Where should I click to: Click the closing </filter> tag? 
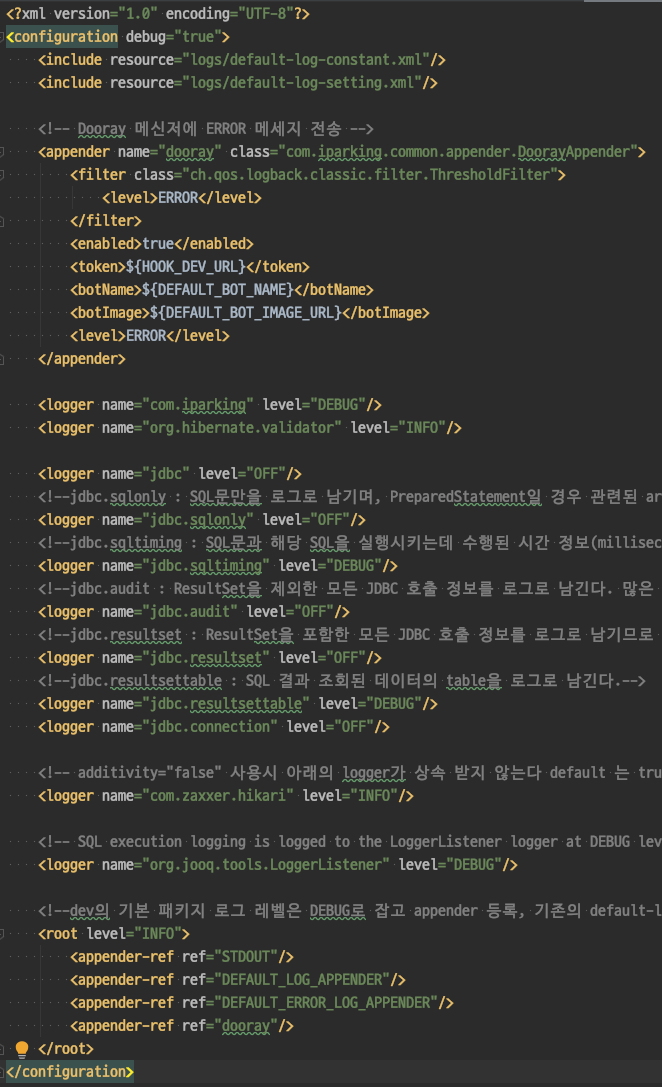pyautogui.click(x=105, y=220)
